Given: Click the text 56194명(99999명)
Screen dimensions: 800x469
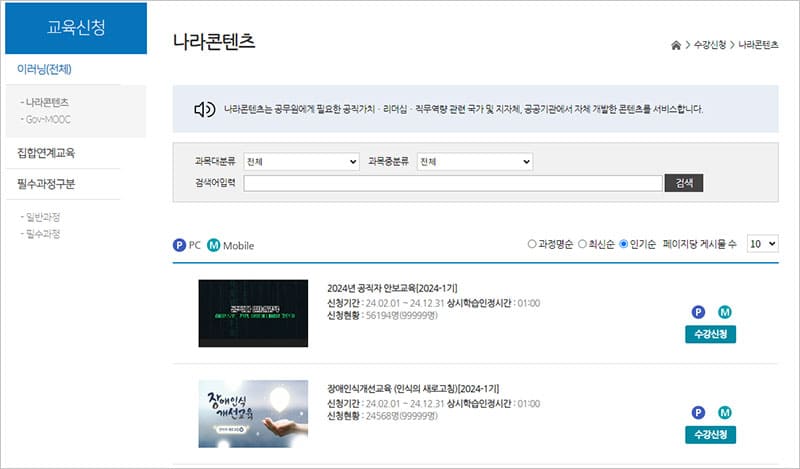Looking at the screenshot, I should tap(402, 315).
